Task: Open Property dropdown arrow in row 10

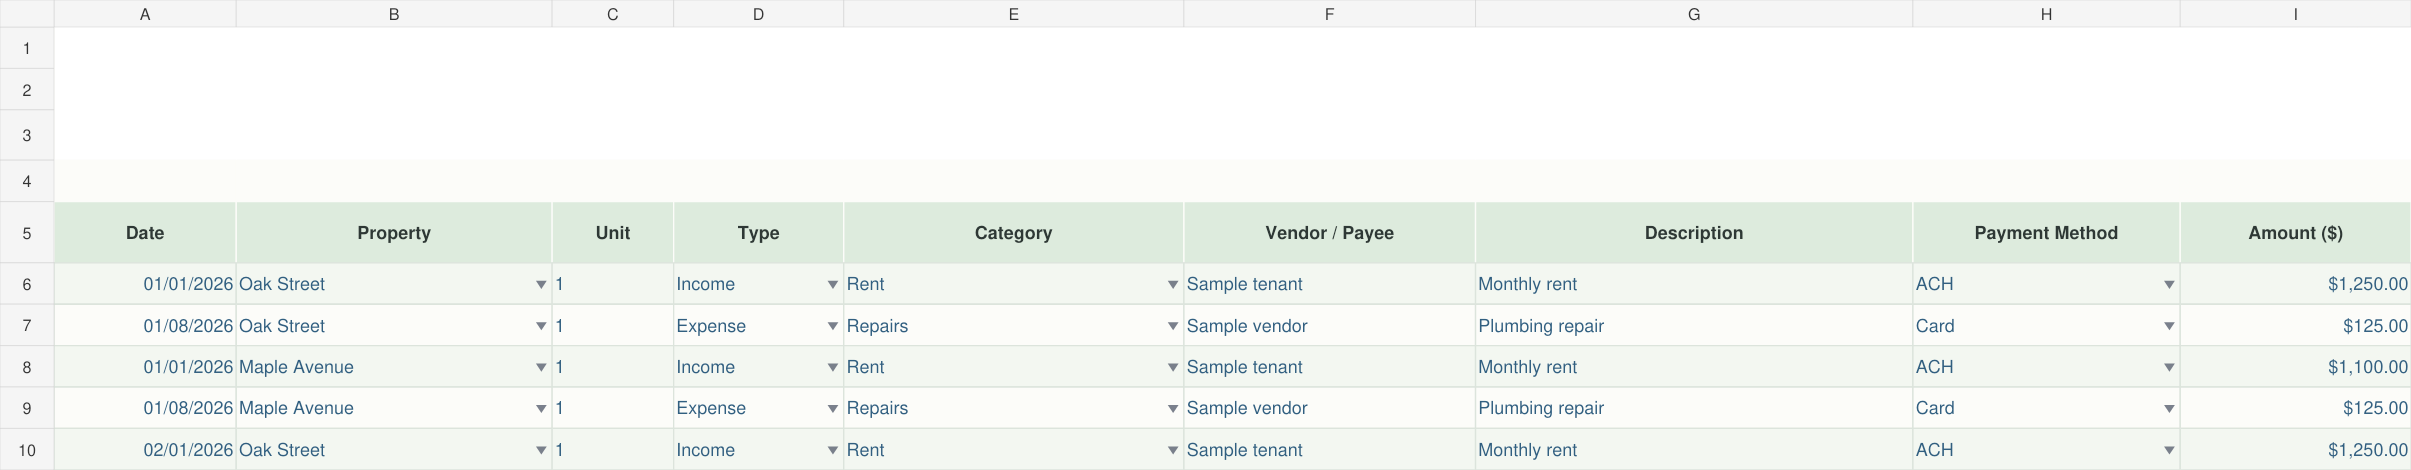Action: pyautogui.click(x=541, y=451)
